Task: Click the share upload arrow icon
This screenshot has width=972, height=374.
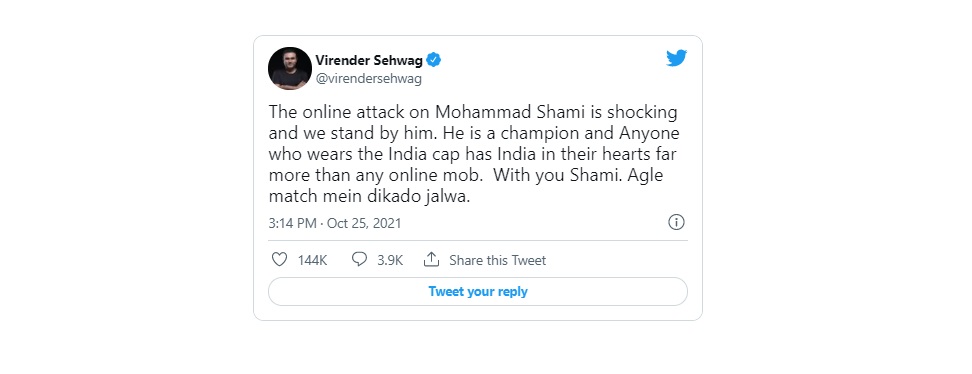Action: click(x=431, y=259)
